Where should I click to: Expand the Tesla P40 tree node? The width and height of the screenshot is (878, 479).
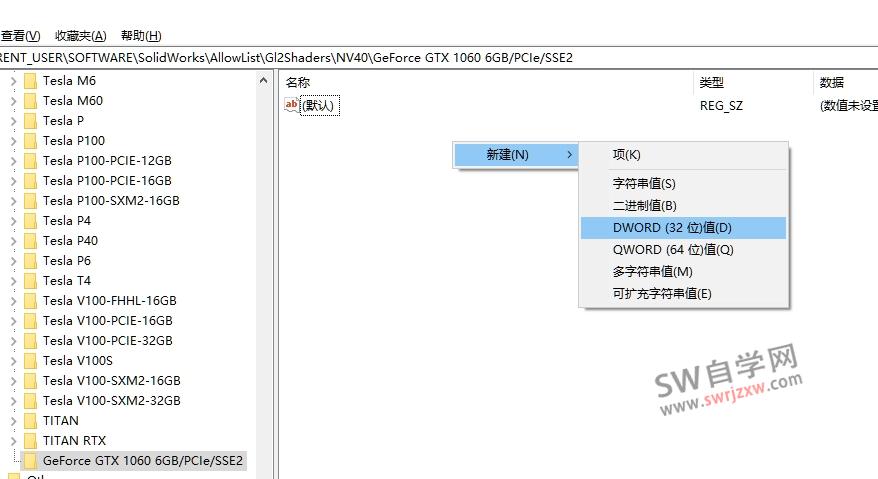point(13,241)
